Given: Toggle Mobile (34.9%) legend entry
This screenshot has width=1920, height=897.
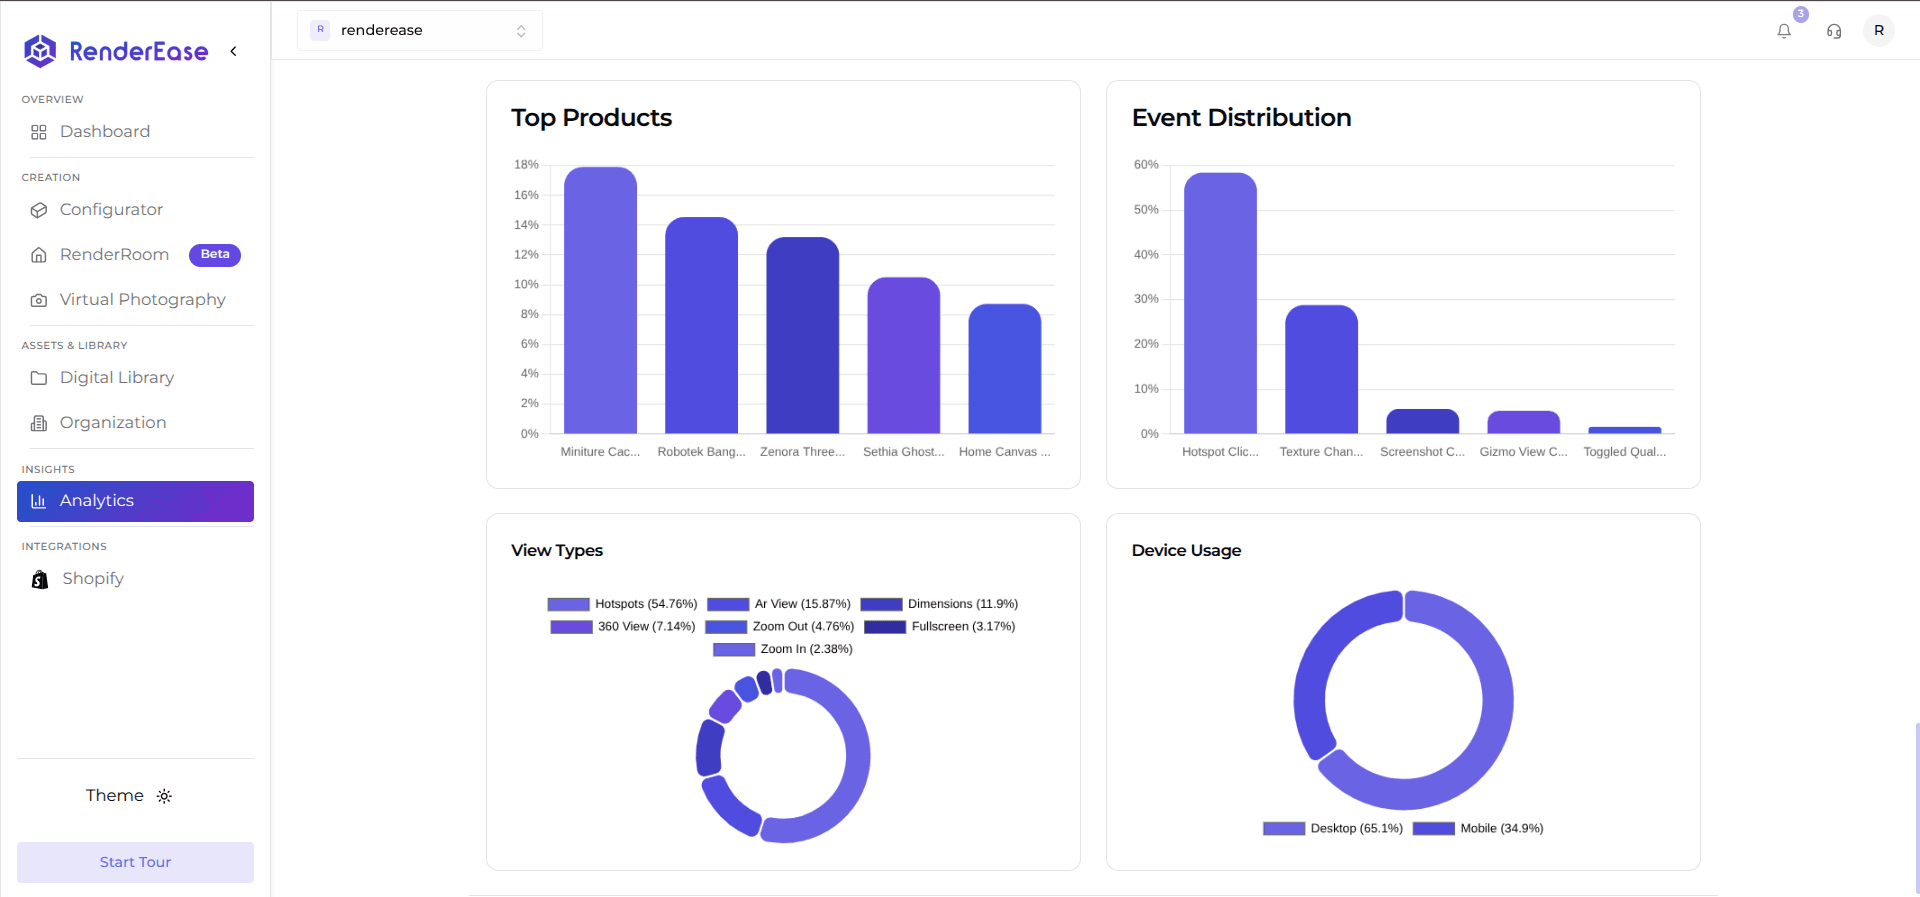Looking at the screenshot, I should [1478, 829].
